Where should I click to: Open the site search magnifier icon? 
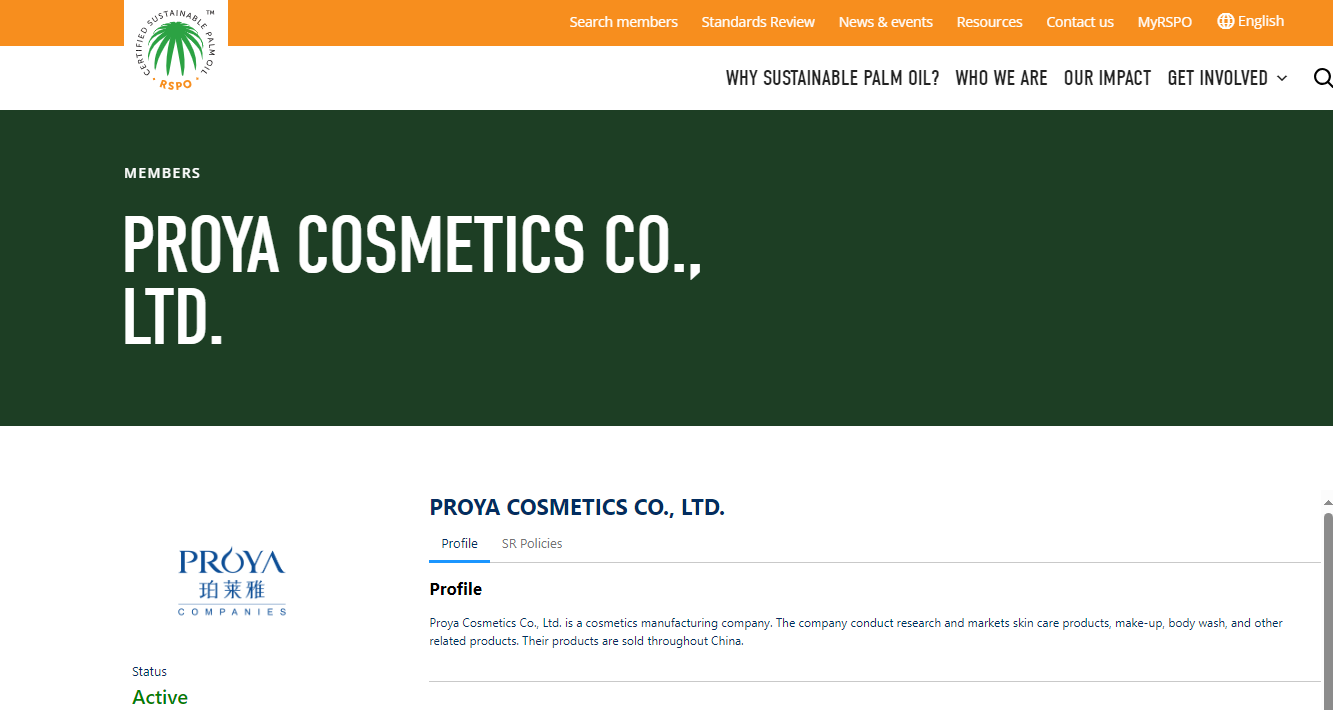[1322, 78]
